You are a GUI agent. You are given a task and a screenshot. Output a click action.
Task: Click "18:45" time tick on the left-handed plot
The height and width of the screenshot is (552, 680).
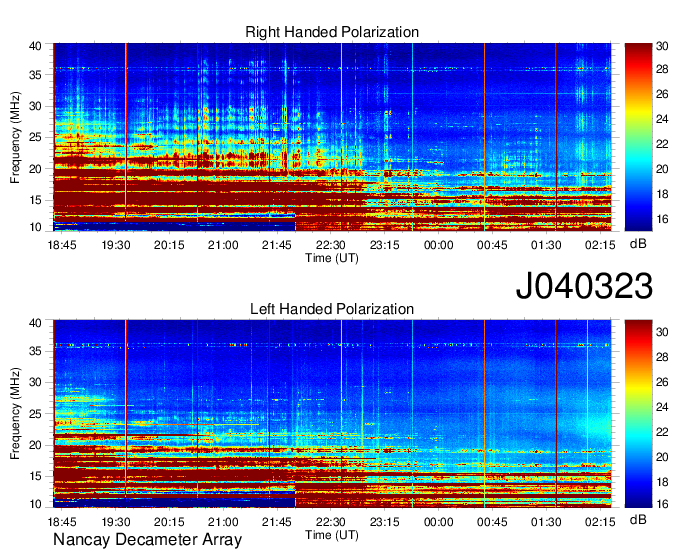click(62, 522)
